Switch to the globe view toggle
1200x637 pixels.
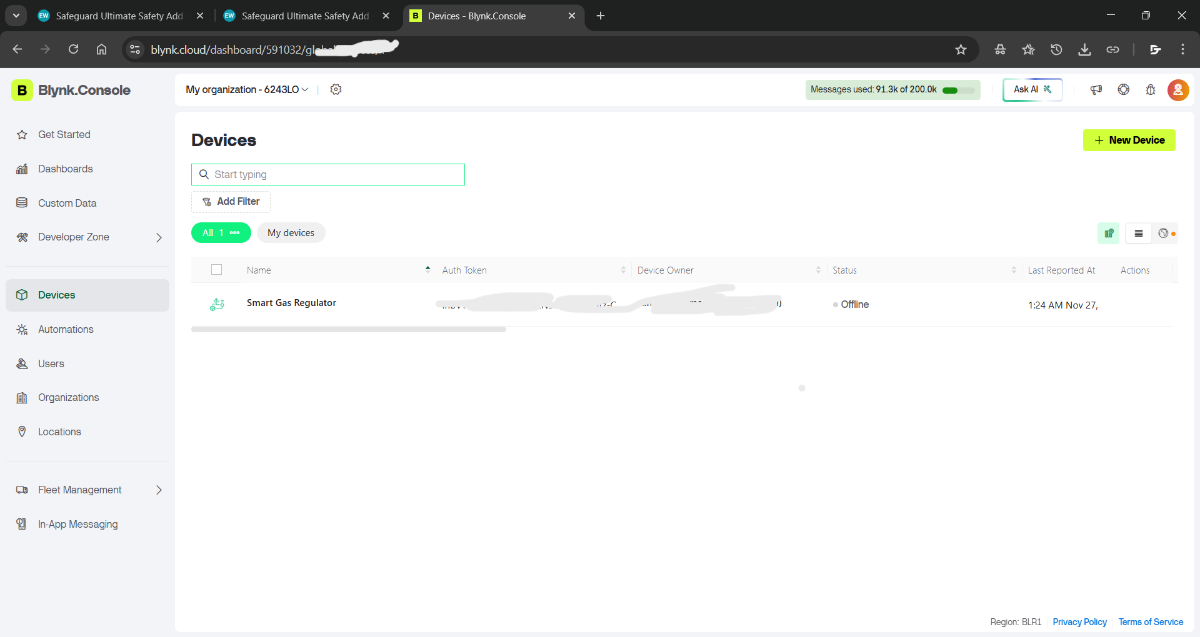(1164, 233)
